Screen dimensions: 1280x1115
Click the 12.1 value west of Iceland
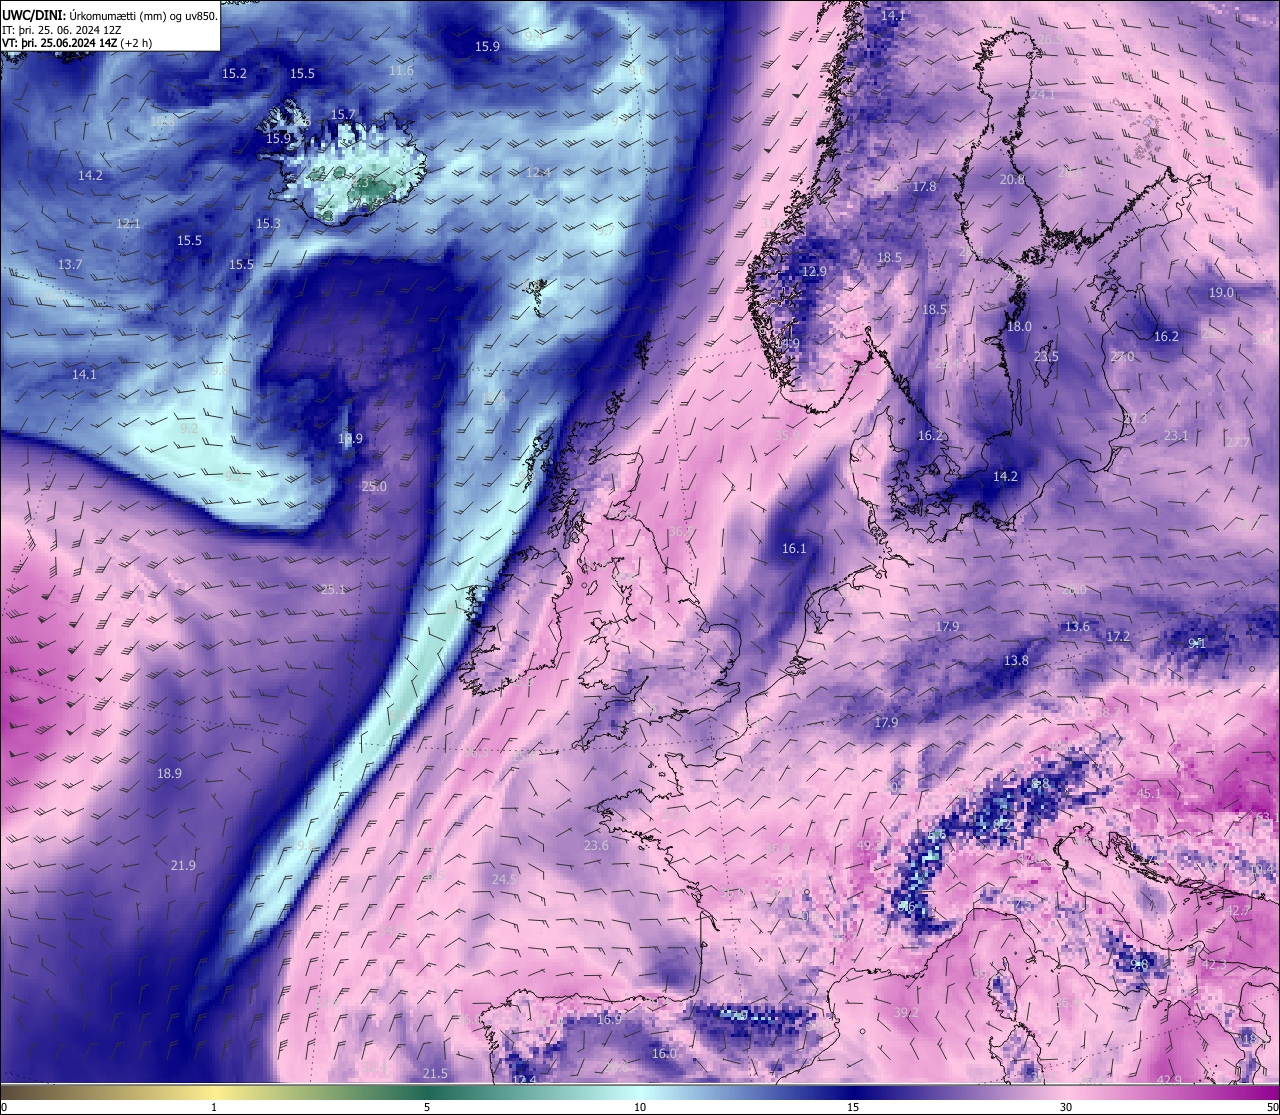click(x=128, y=224)
